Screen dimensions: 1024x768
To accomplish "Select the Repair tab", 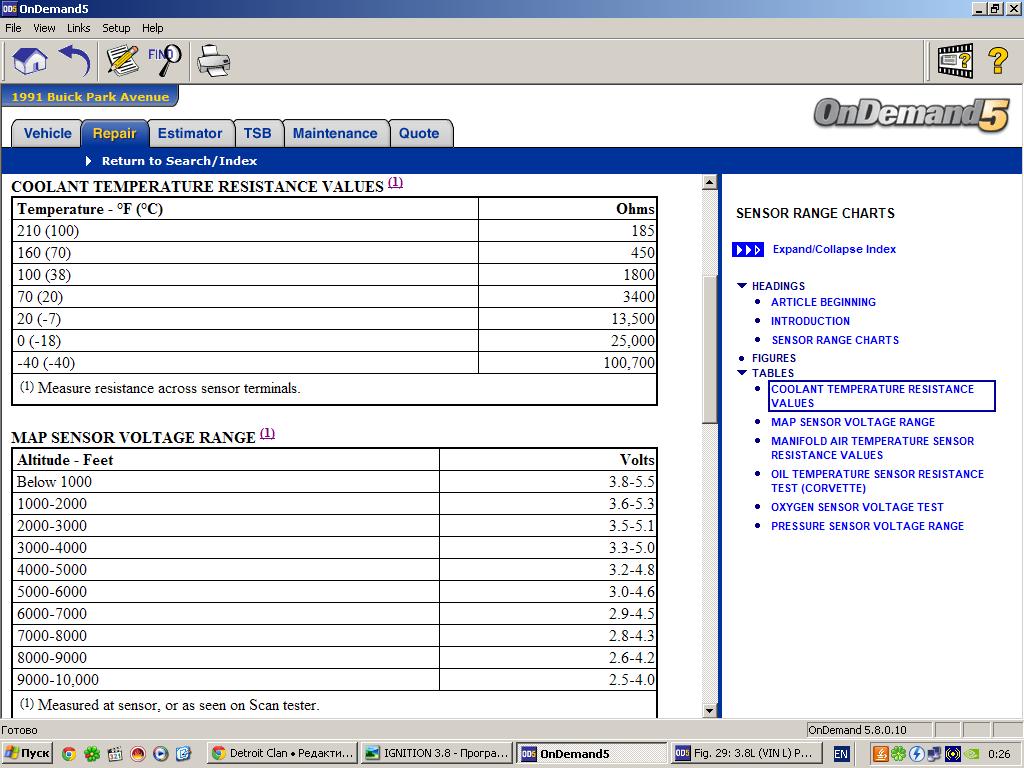I will pyautogui.click(x=114, y=133).
